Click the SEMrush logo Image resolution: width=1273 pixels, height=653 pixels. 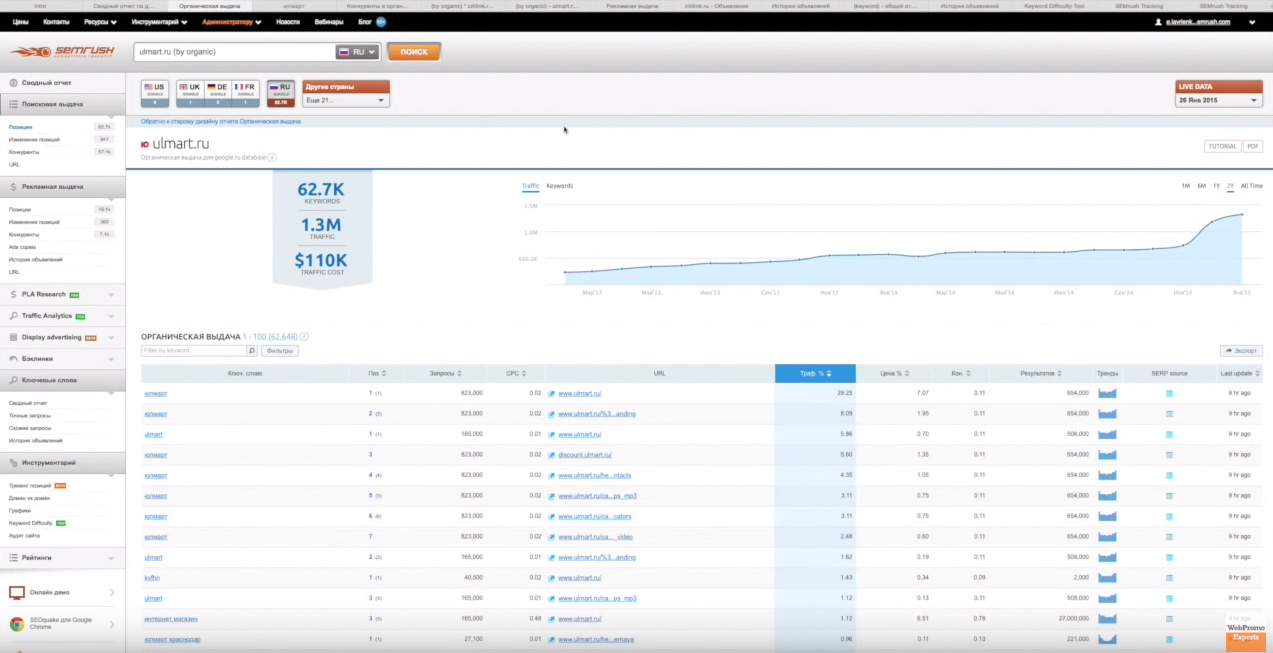[x=62, y=52]
